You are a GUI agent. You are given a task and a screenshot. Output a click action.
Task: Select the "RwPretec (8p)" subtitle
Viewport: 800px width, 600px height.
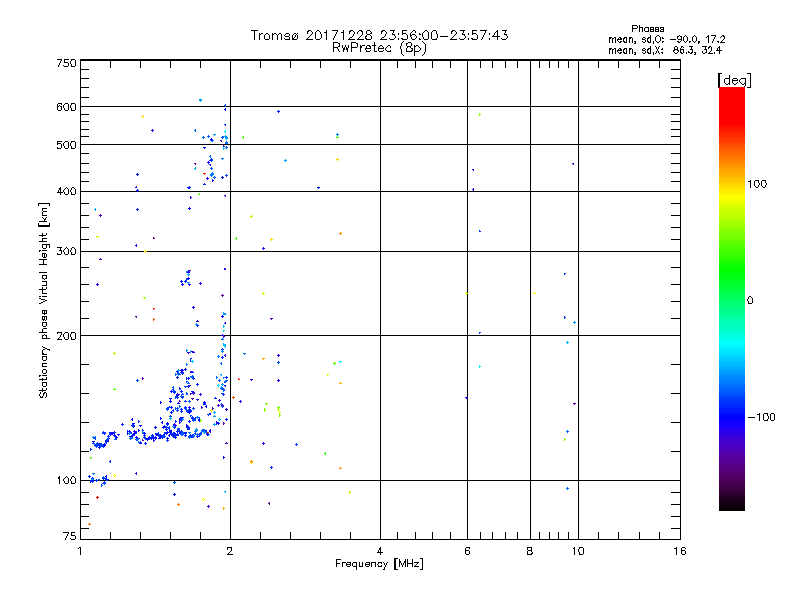tap(379, 48)
